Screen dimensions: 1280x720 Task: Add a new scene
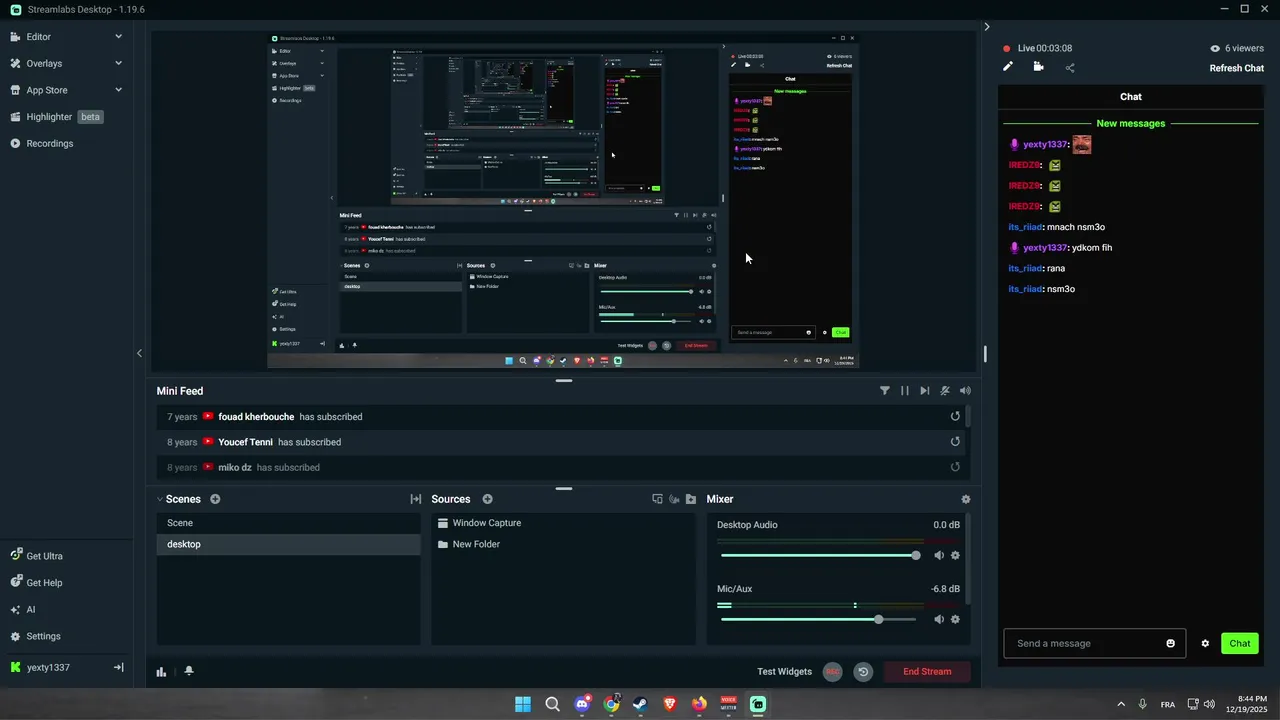pos(215,499)
